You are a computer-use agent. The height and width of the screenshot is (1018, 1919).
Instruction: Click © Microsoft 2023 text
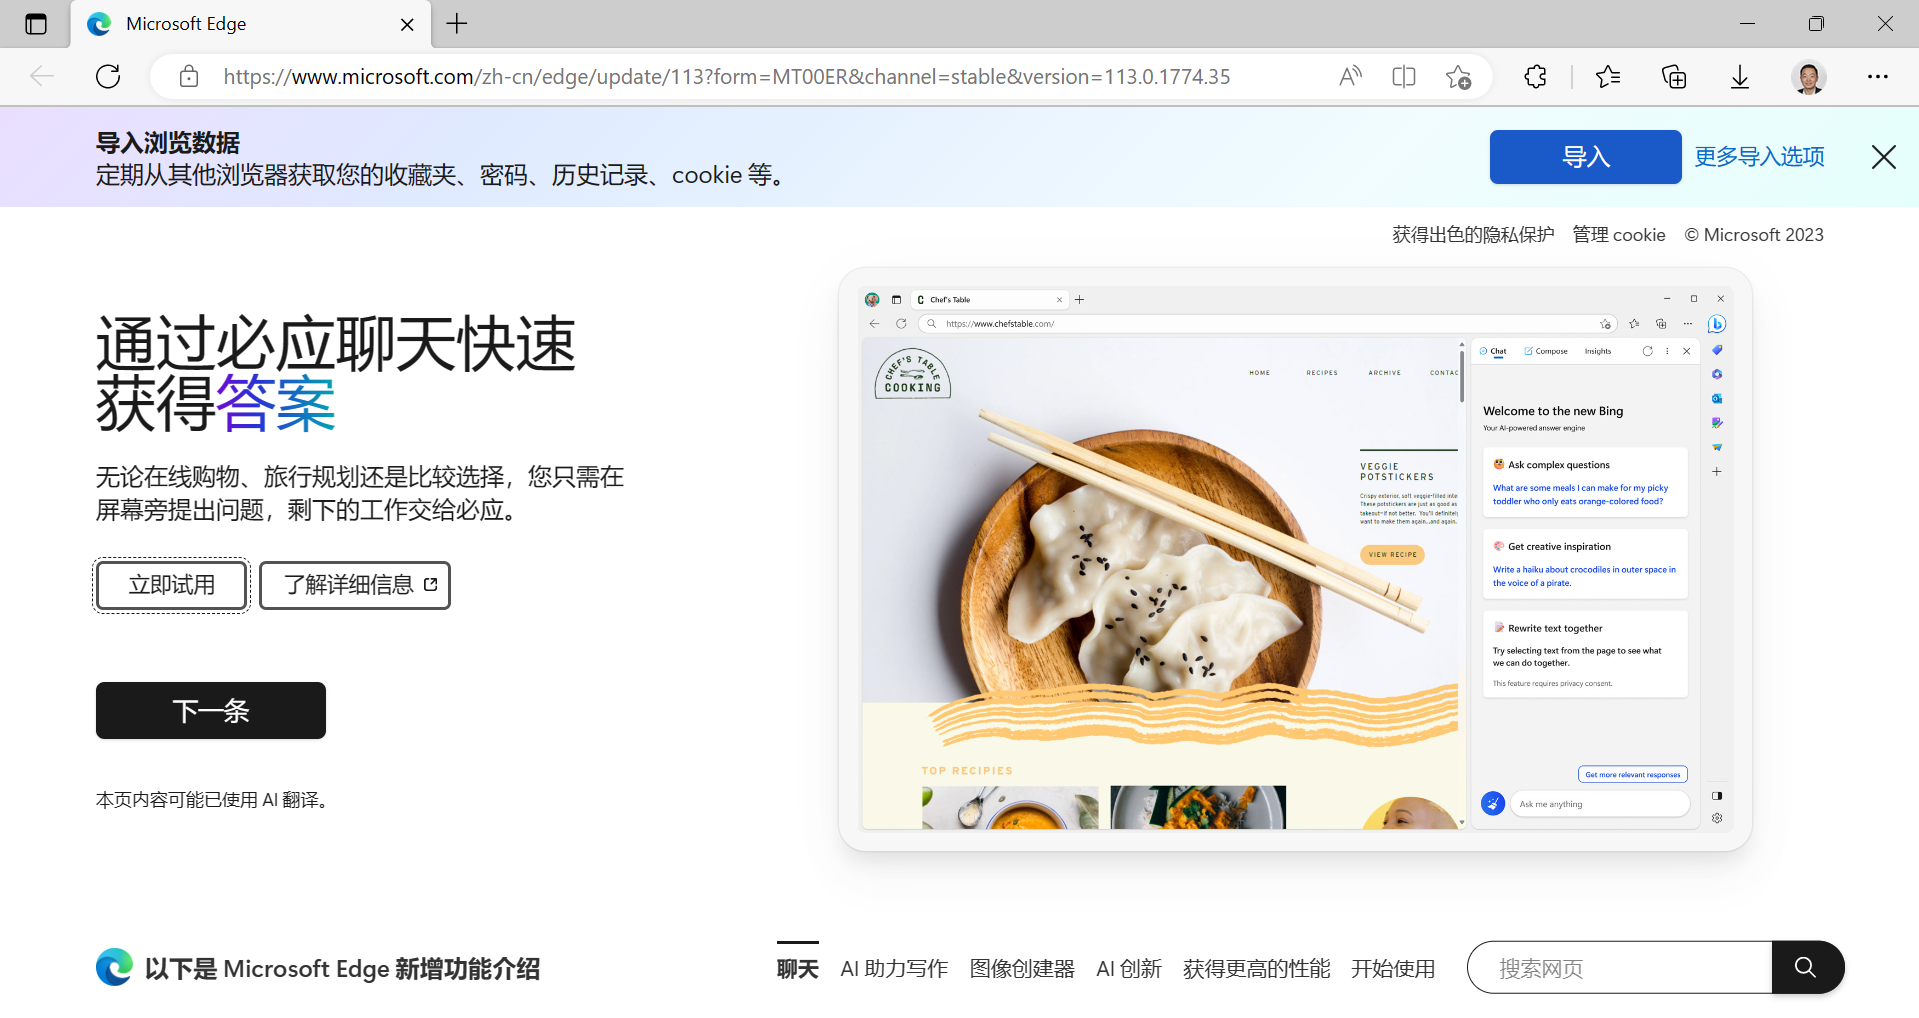(x=1754, y=235)
